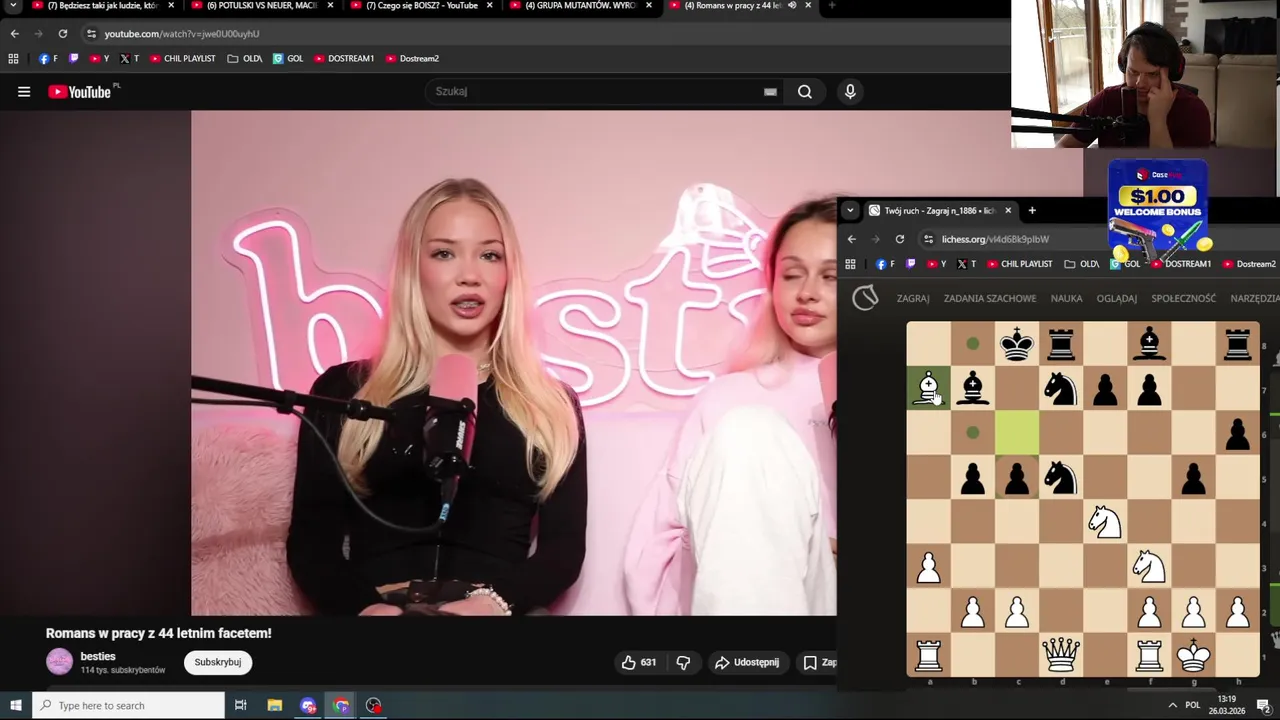The width and height of the screenshot is (1280, 720).
Task: Open YouTube hamburger guide menu
Action: [x=24, y=92]
